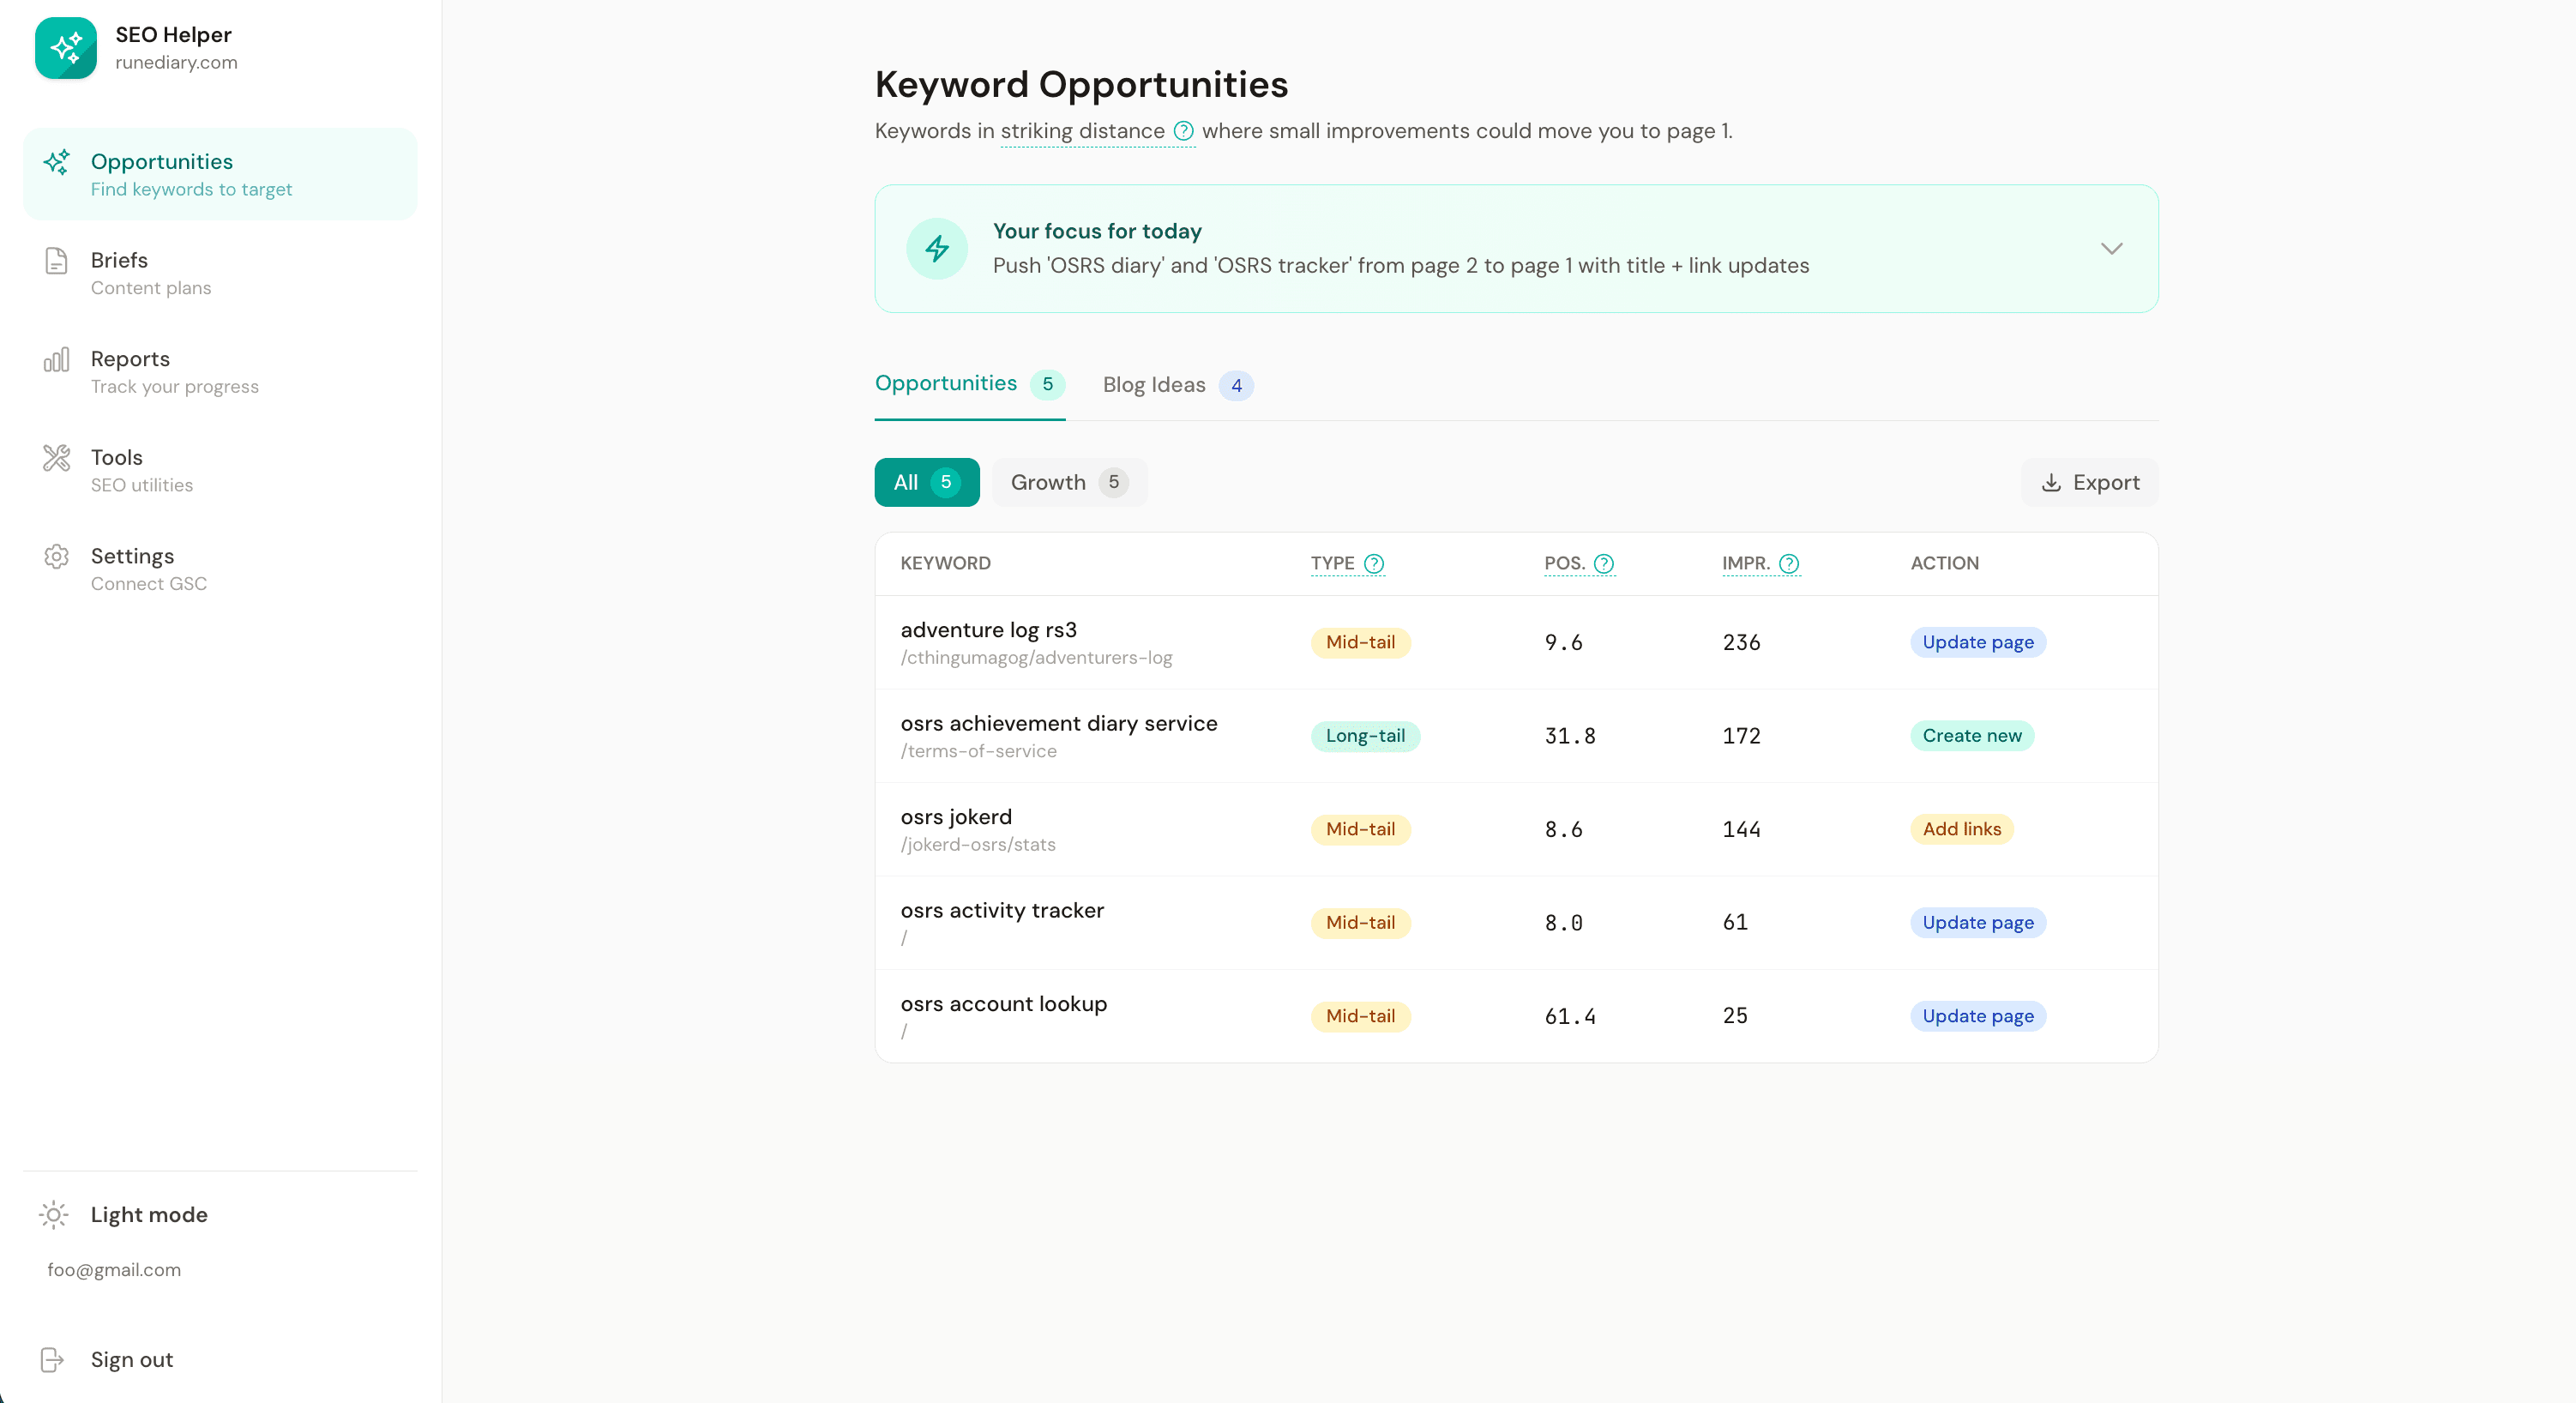Viewport: 2576px width, 1403px height.
Task: Click the Tools SEO utilities icon
Action: [57, 457]
